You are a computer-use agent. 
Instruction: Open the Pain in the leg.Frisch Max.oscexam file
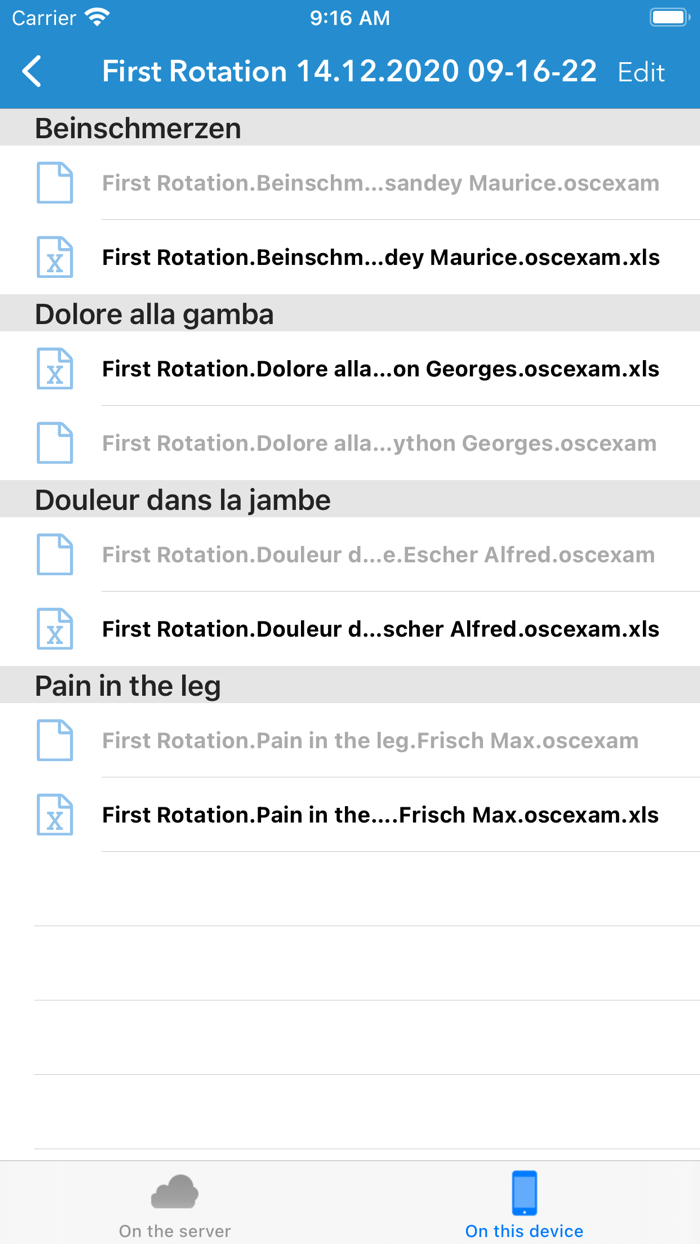coord(370,740)
